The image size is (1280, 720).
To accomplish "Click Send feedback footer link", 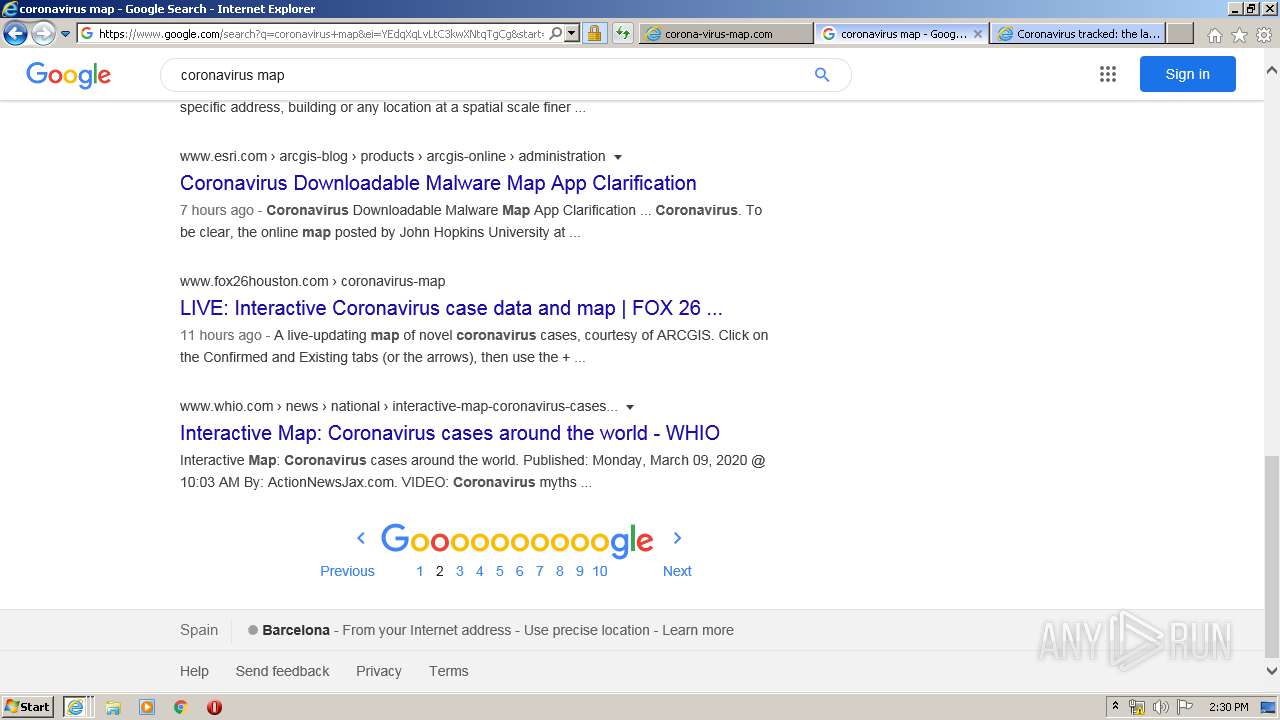I will (282, 671).
